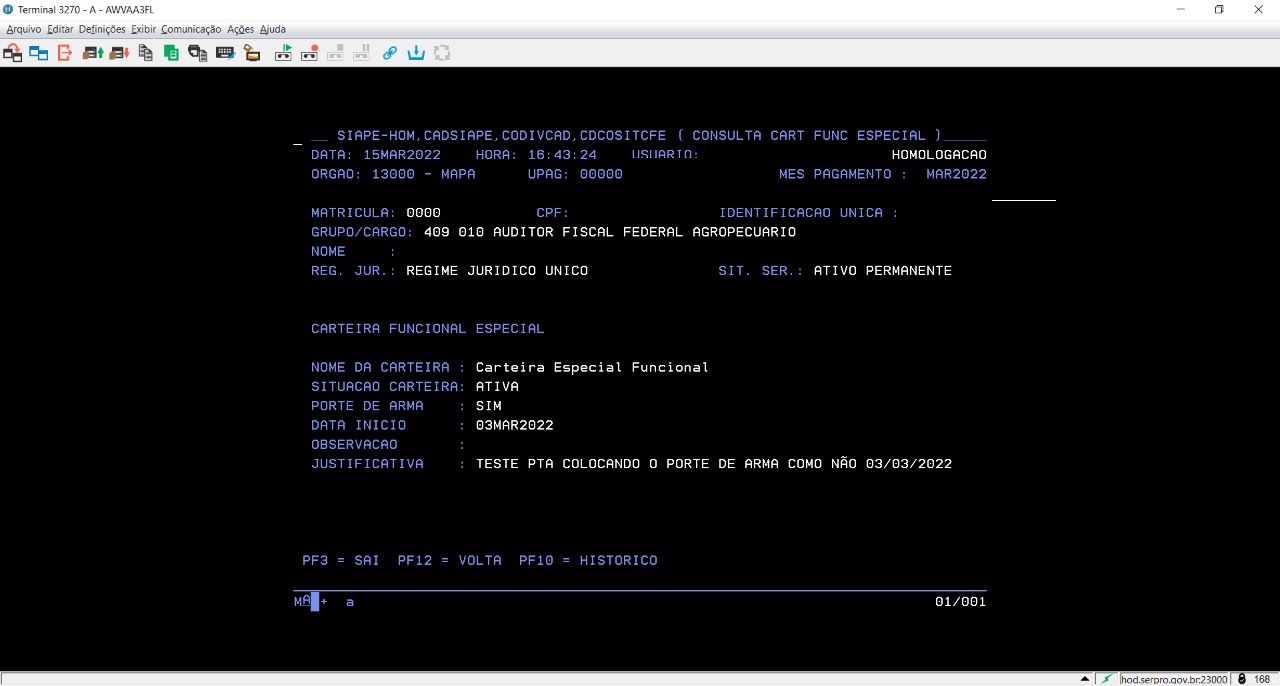Click the PF10 = HISTORICO option
This screenshot has width=1280, height=686.
588,561
